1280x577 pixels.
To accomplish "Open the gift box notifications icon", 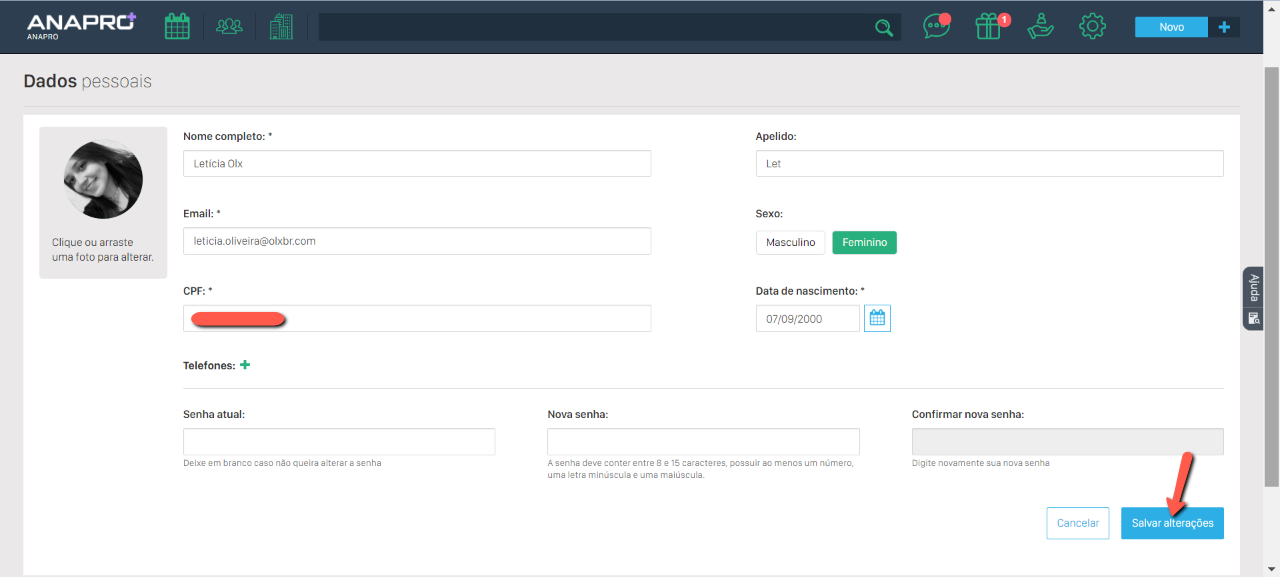I will coord(988,27).
